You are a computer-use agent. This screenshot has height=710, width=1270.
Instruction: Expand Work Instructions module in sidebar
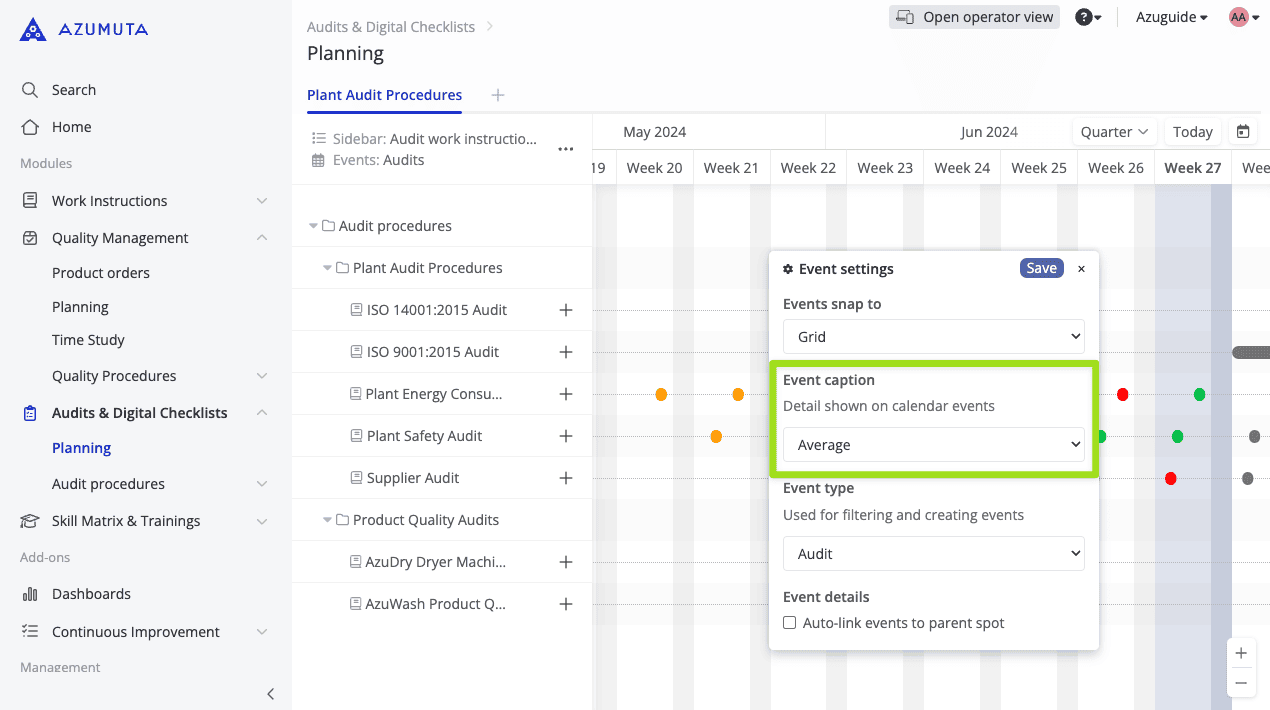[261, 201]
